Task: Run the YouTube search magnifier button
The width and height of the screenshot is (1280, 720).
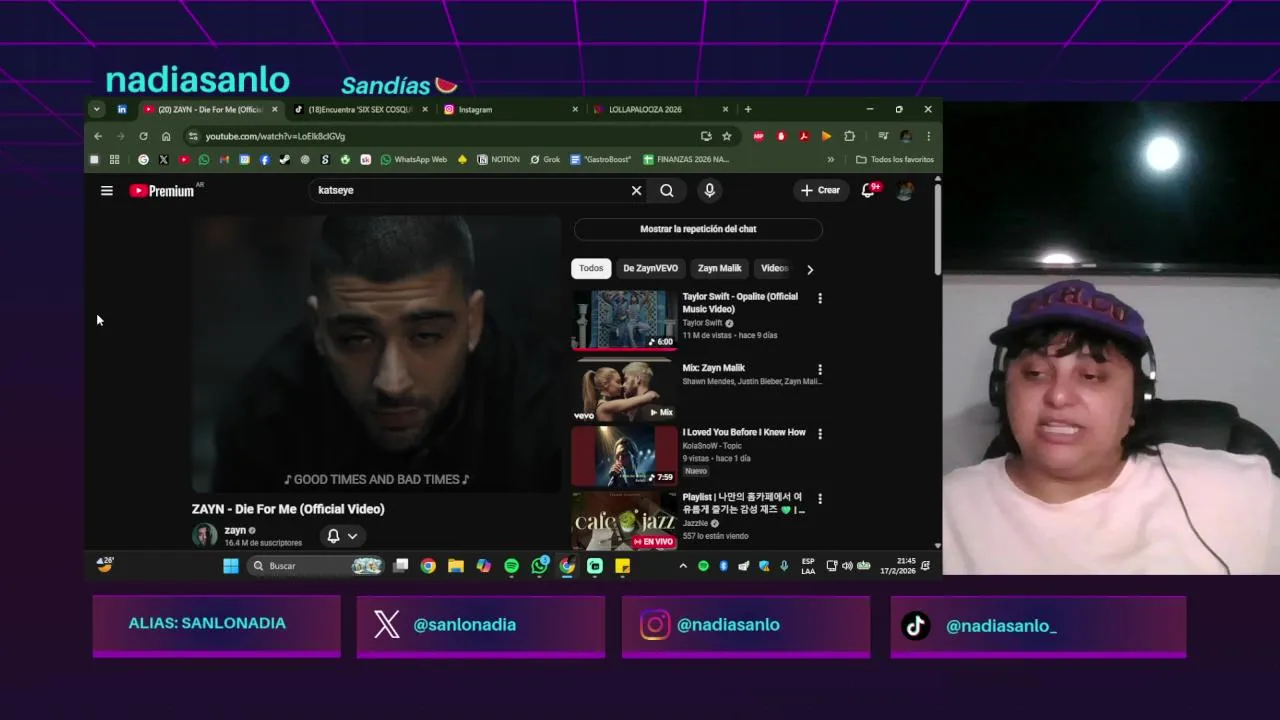Action: point(667,190)
